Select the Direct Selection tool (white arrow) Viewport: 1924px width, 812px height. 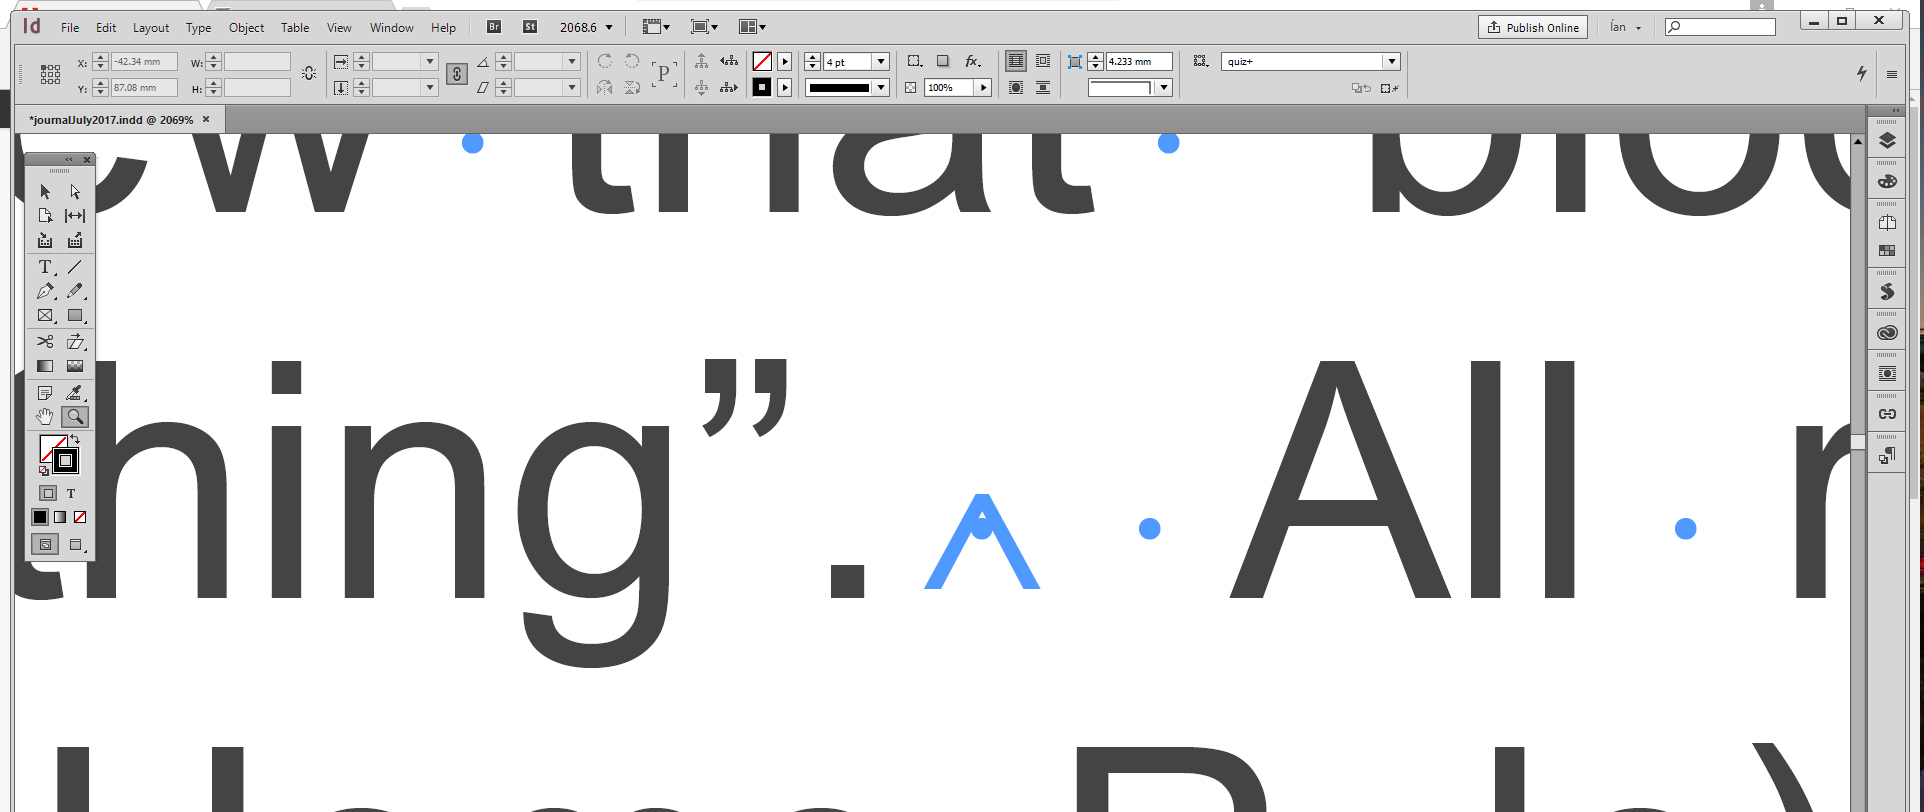pyautogui.click(x=75, y=191)
